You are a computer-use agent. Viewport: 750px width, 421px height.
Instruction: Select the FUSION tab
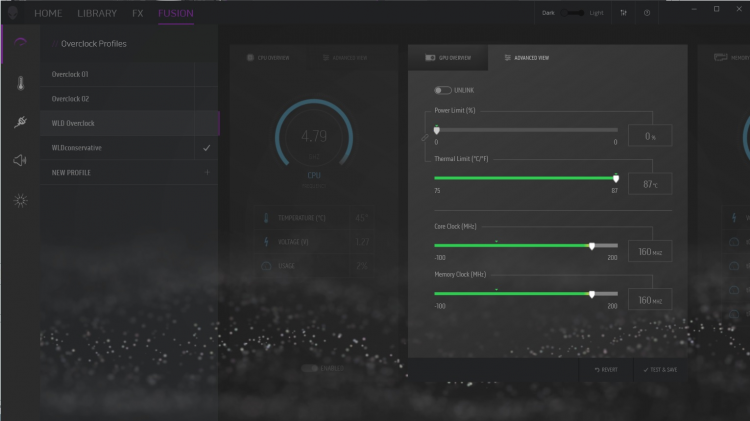[x=176, y=13]
